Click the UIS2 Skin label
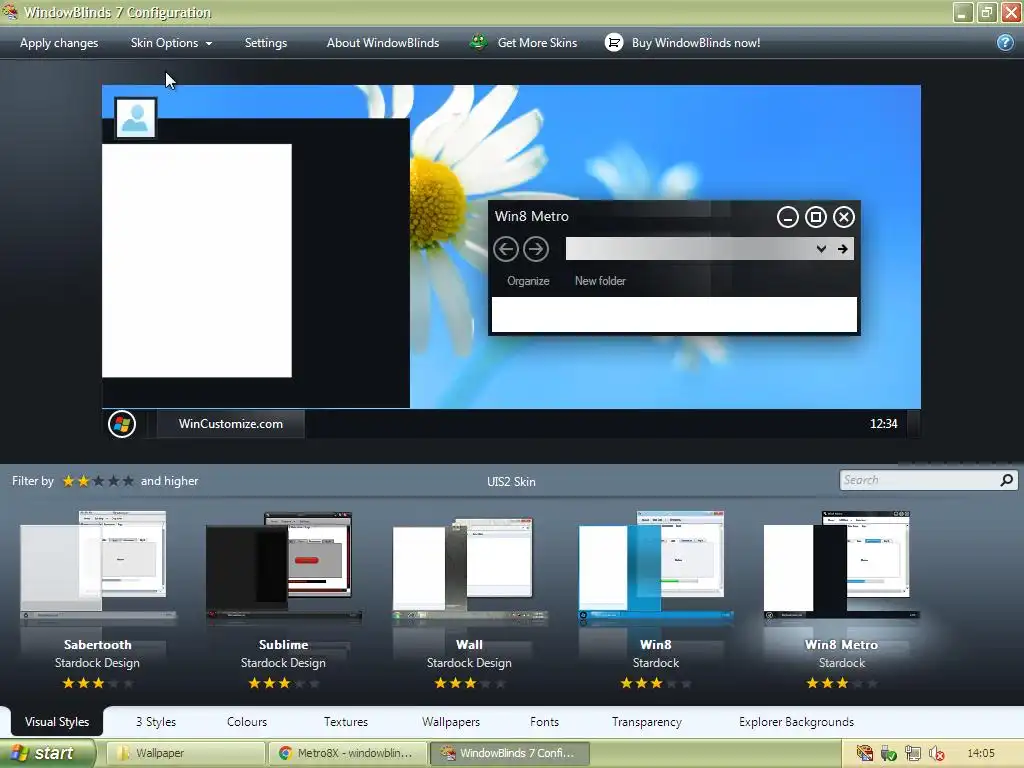This screenshot has width=1024, height=768. click(511, 482)
